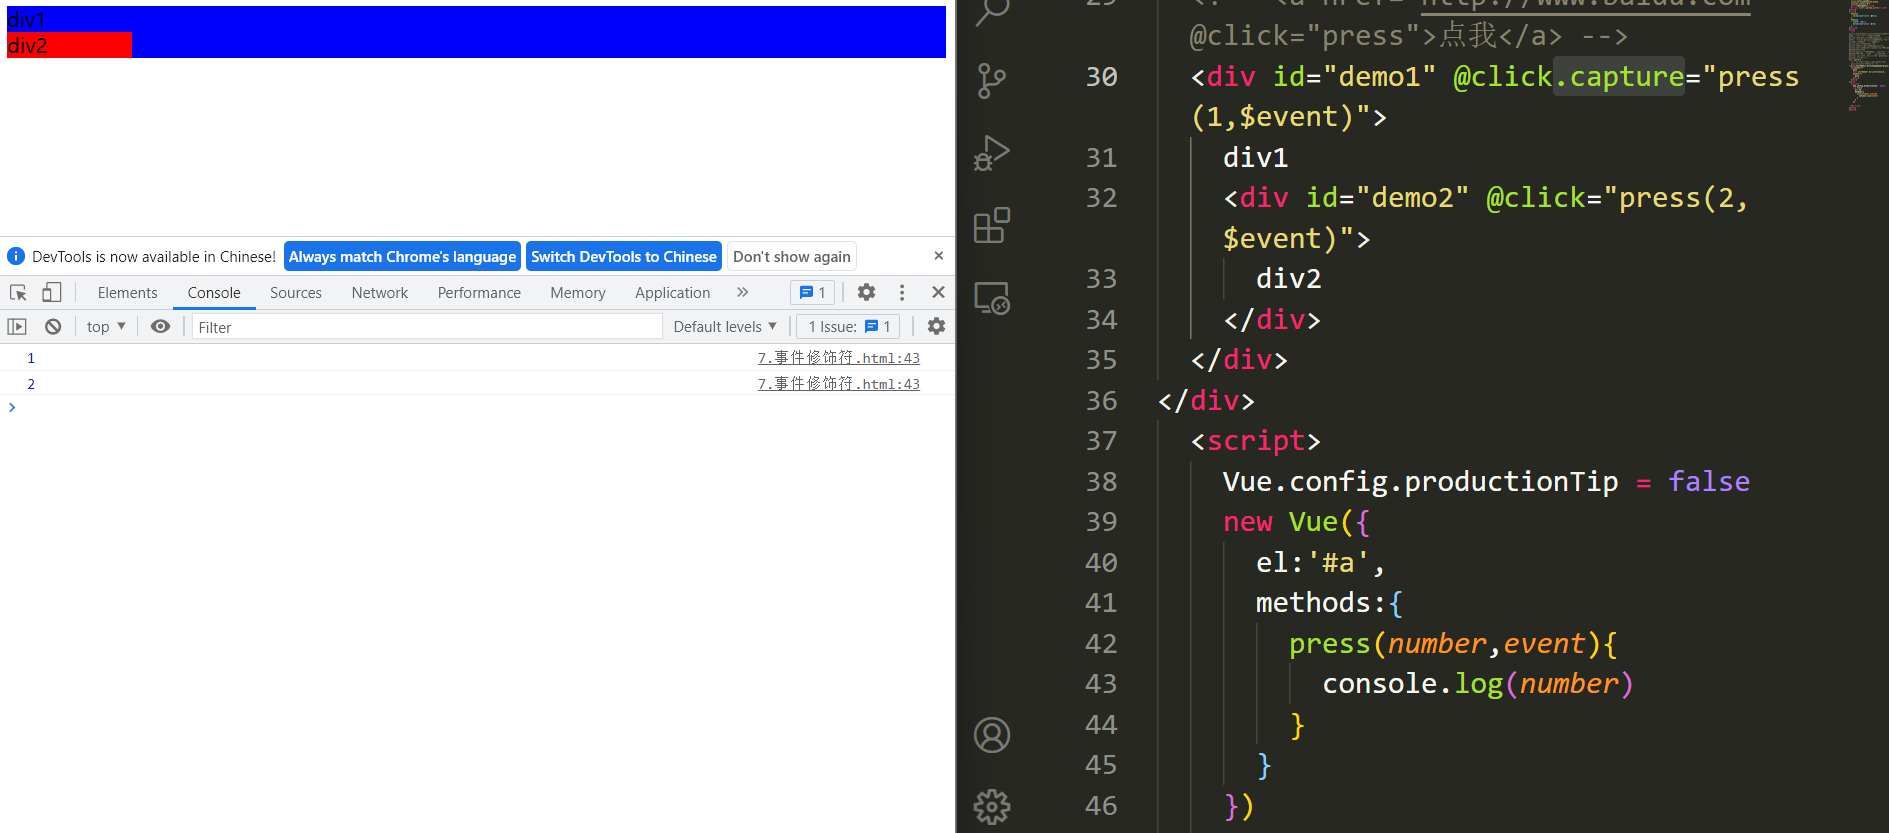Click the VS Code minimap
Viewport: 1889px width, 833px height.
[x=1866, y=55]
